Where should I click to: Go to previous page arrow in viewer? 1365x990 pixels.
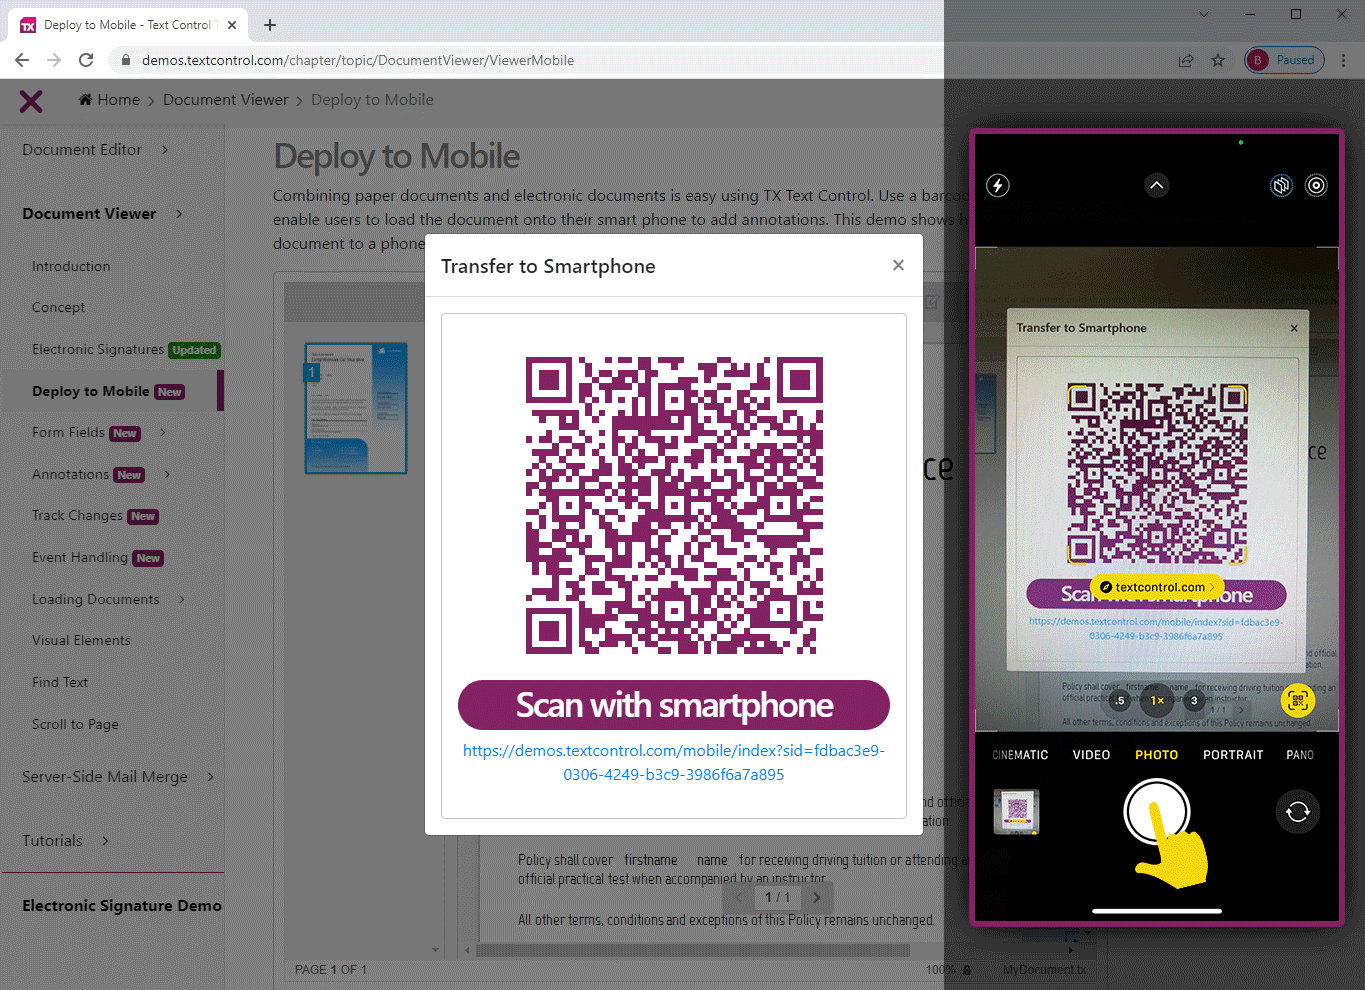[x=740, y=897]
